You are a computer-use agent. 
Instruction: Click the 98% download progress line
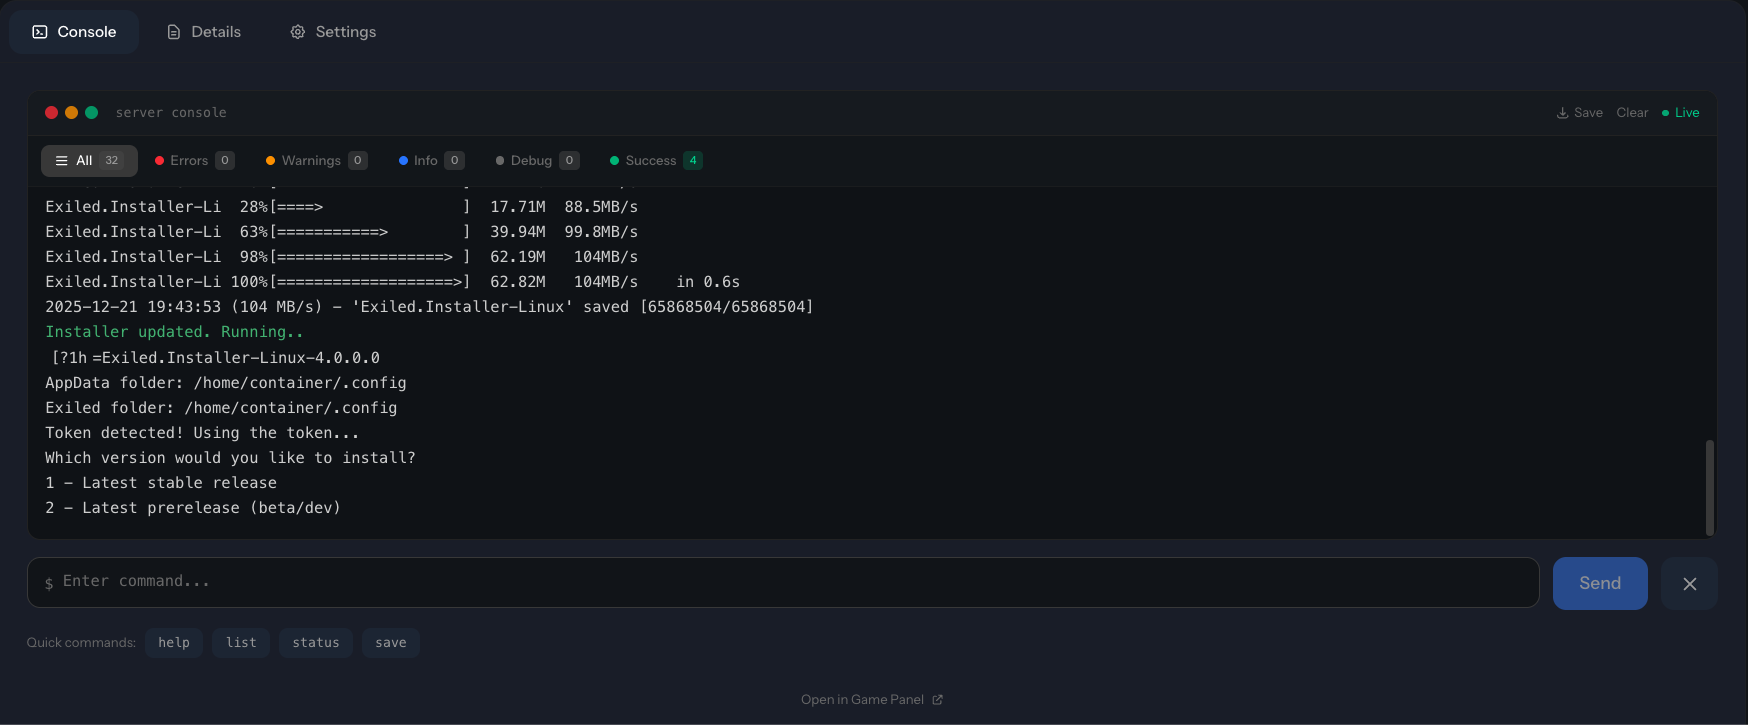(x=341, y=257)
